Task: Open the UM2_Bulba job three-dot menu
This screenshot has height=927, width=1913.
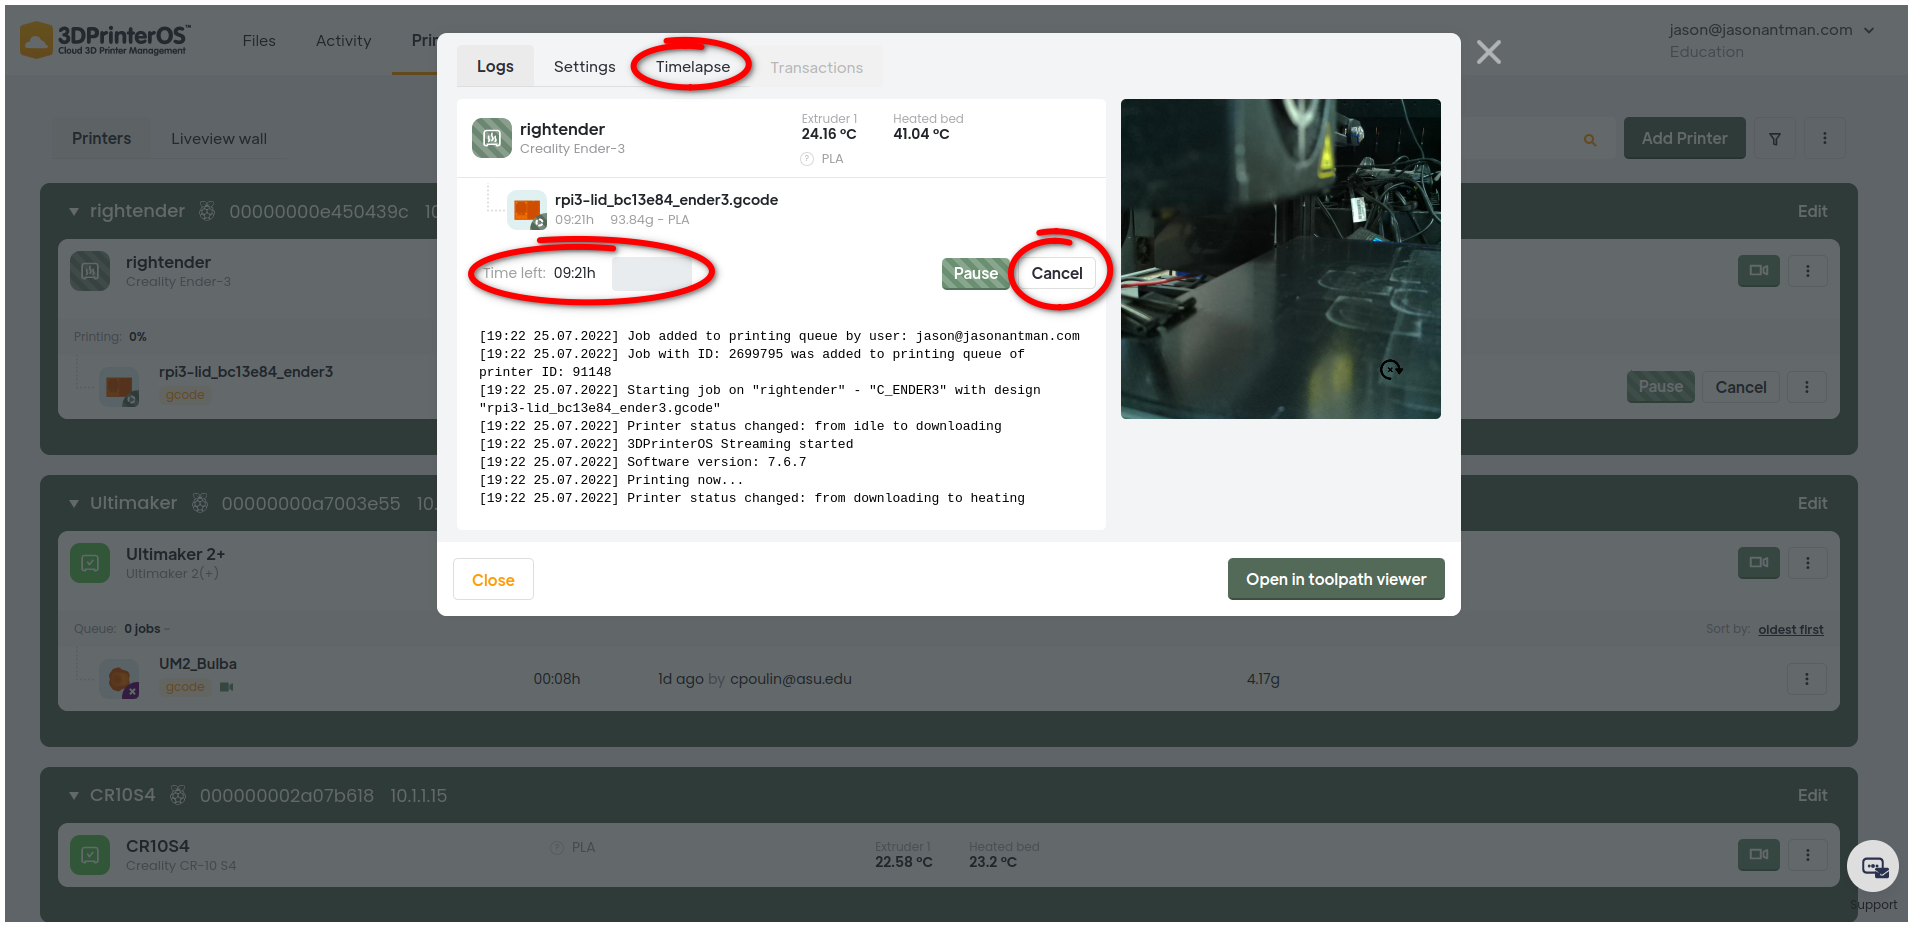Action: coord(1806,679)
